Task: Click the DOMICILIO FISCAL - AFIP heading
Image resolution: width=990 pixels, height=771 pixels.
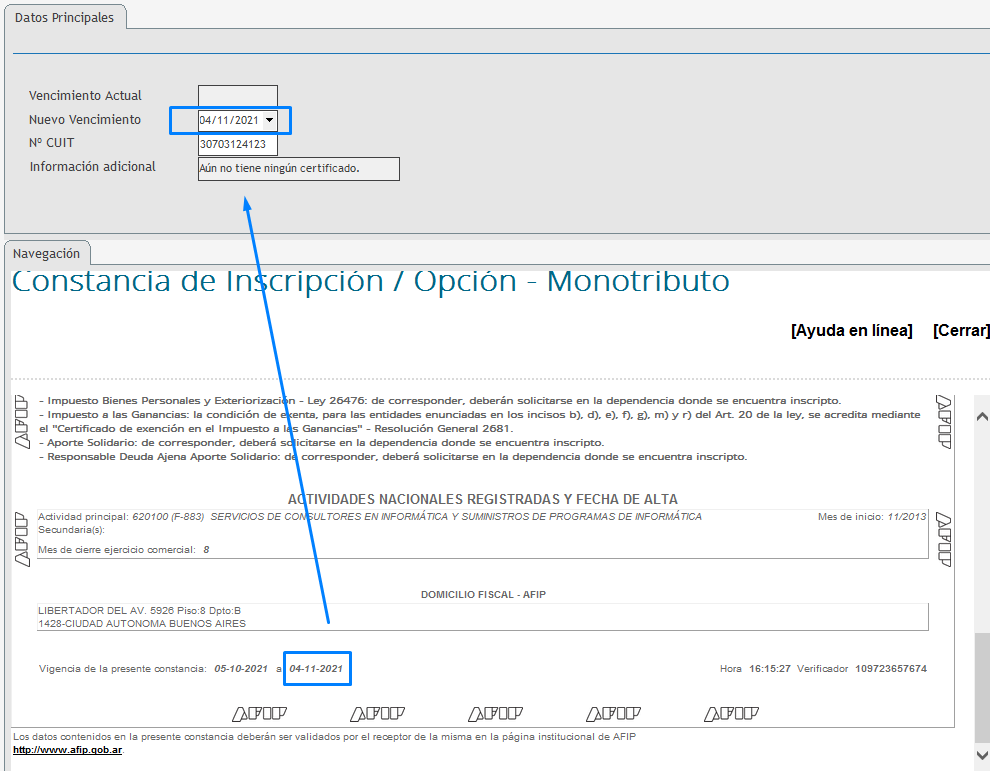Action: (483, 595)
